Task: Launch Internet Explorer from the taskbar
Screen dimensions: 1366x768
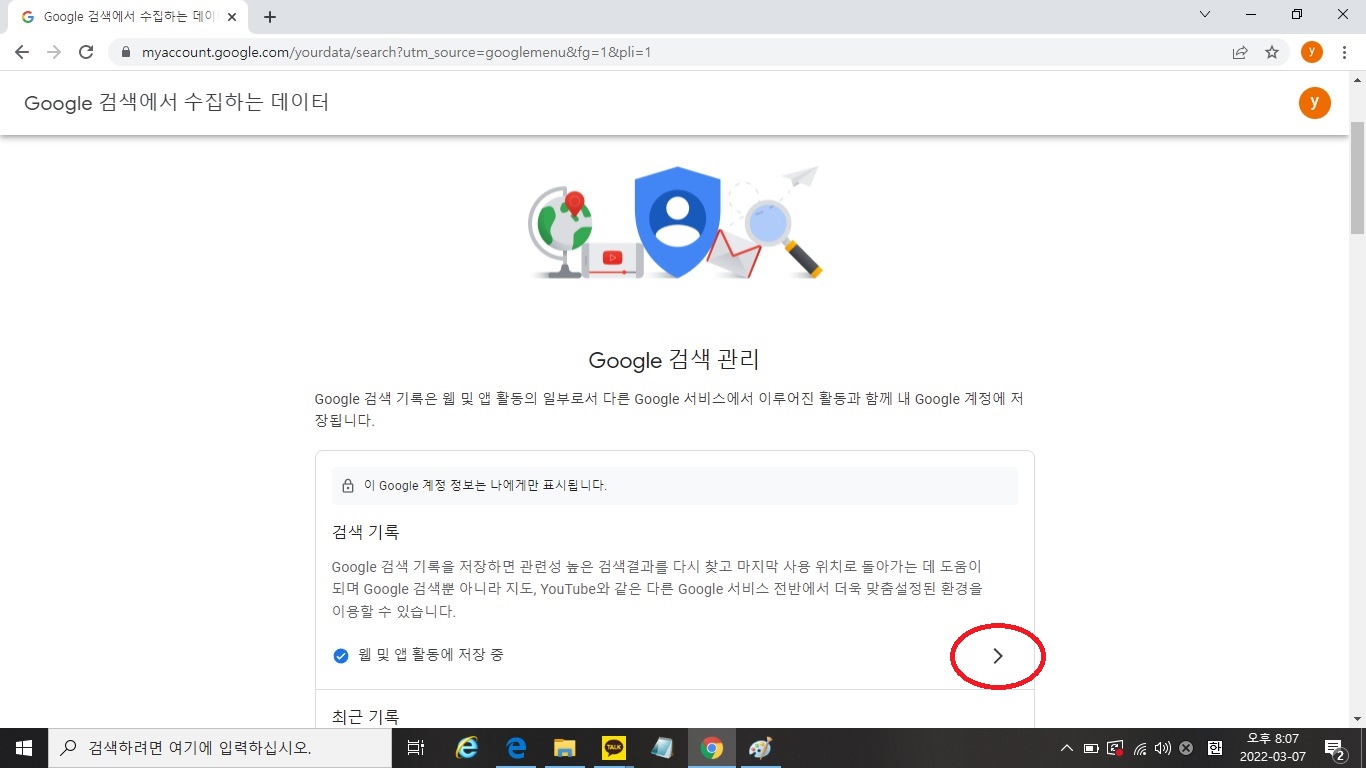Action: pyautogui.click(x=467, y=748)
